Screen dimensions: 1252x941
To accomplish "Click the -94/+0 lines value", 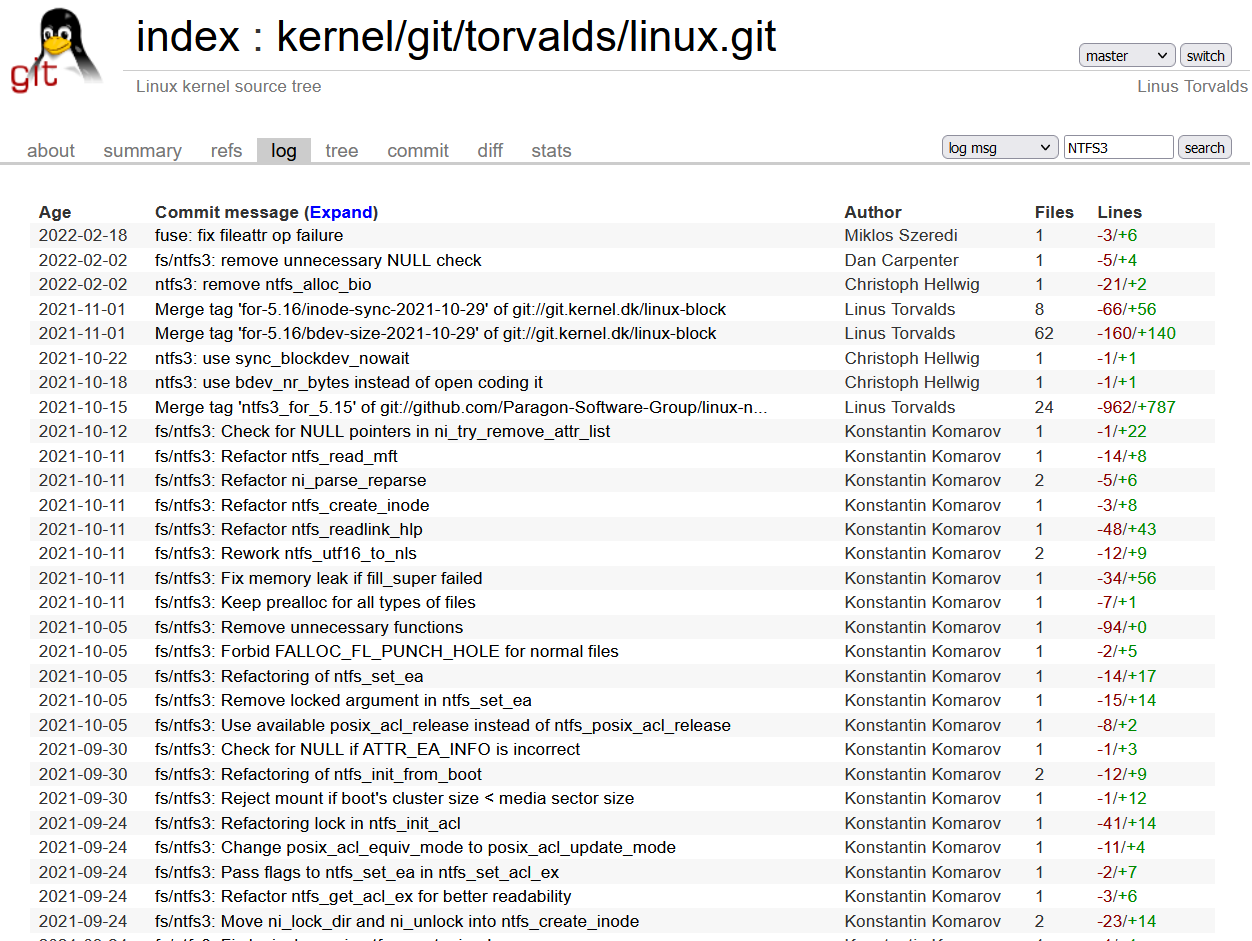I will point(1122,627).
